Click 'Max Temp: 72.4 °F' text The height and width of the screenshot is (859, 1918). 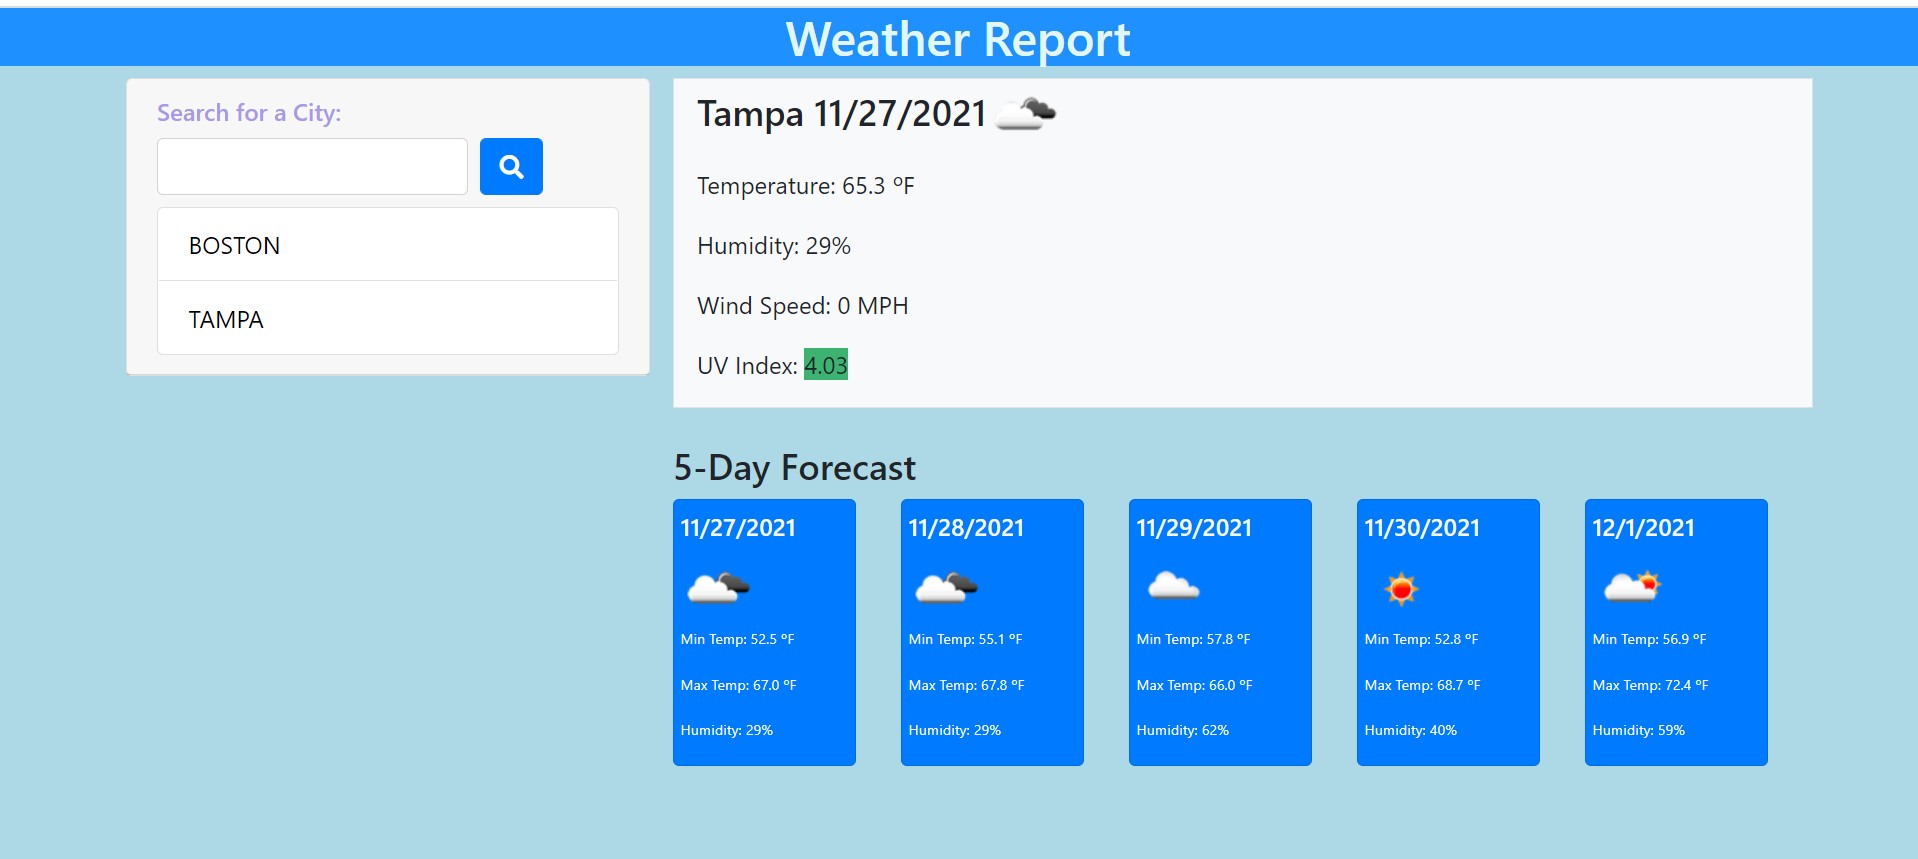pyautogui.click(x=1650, y=685)
